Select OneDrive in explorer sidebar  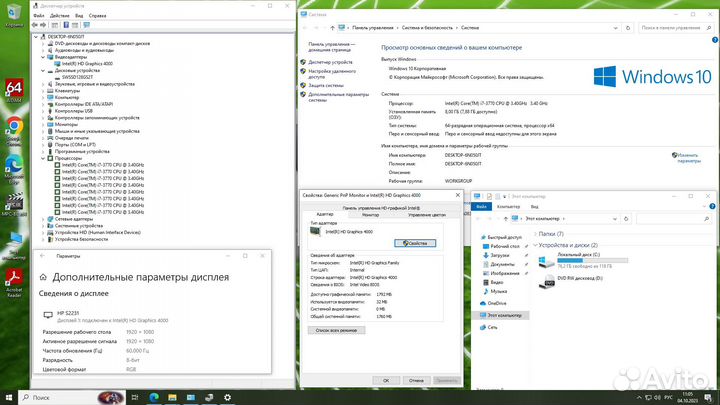pos(496,304)
